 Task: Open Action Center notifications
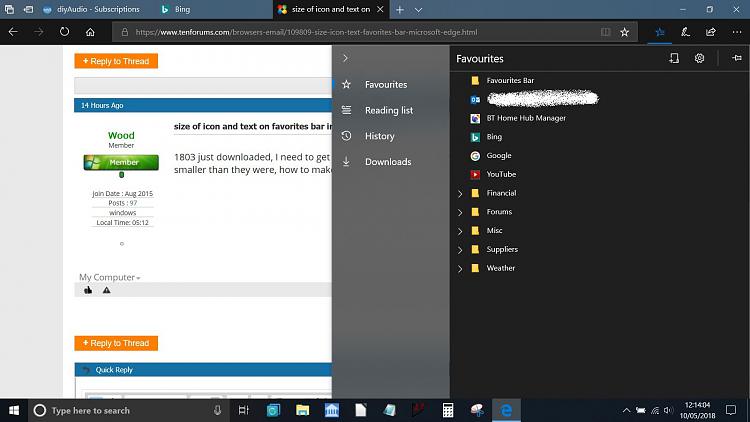click(x=731, y=410)
